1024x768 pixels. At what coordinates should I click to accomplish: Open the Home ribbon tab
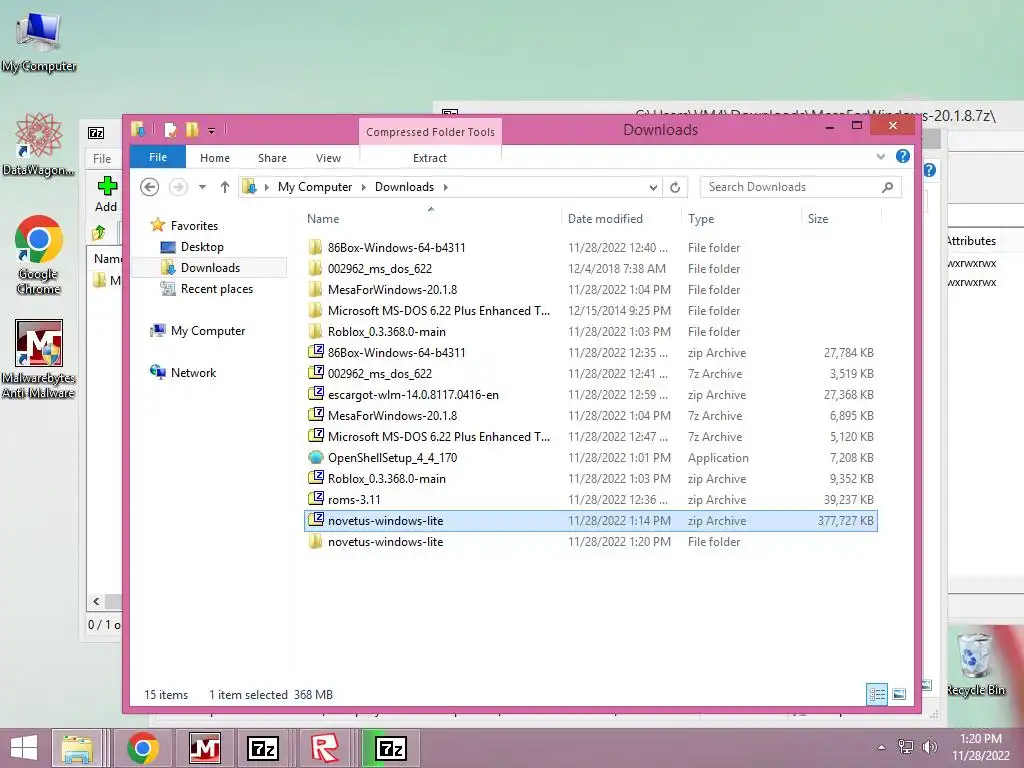pos(215,158)
